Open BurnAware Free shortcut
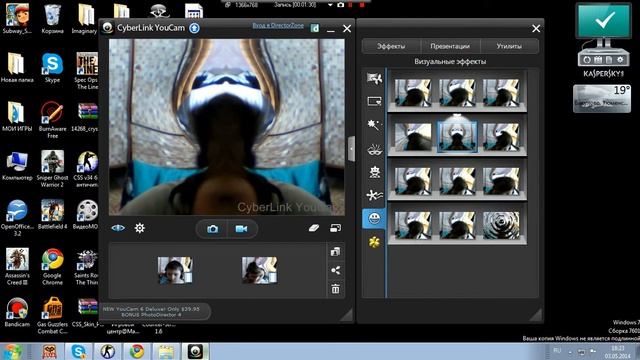 [52, 120]
